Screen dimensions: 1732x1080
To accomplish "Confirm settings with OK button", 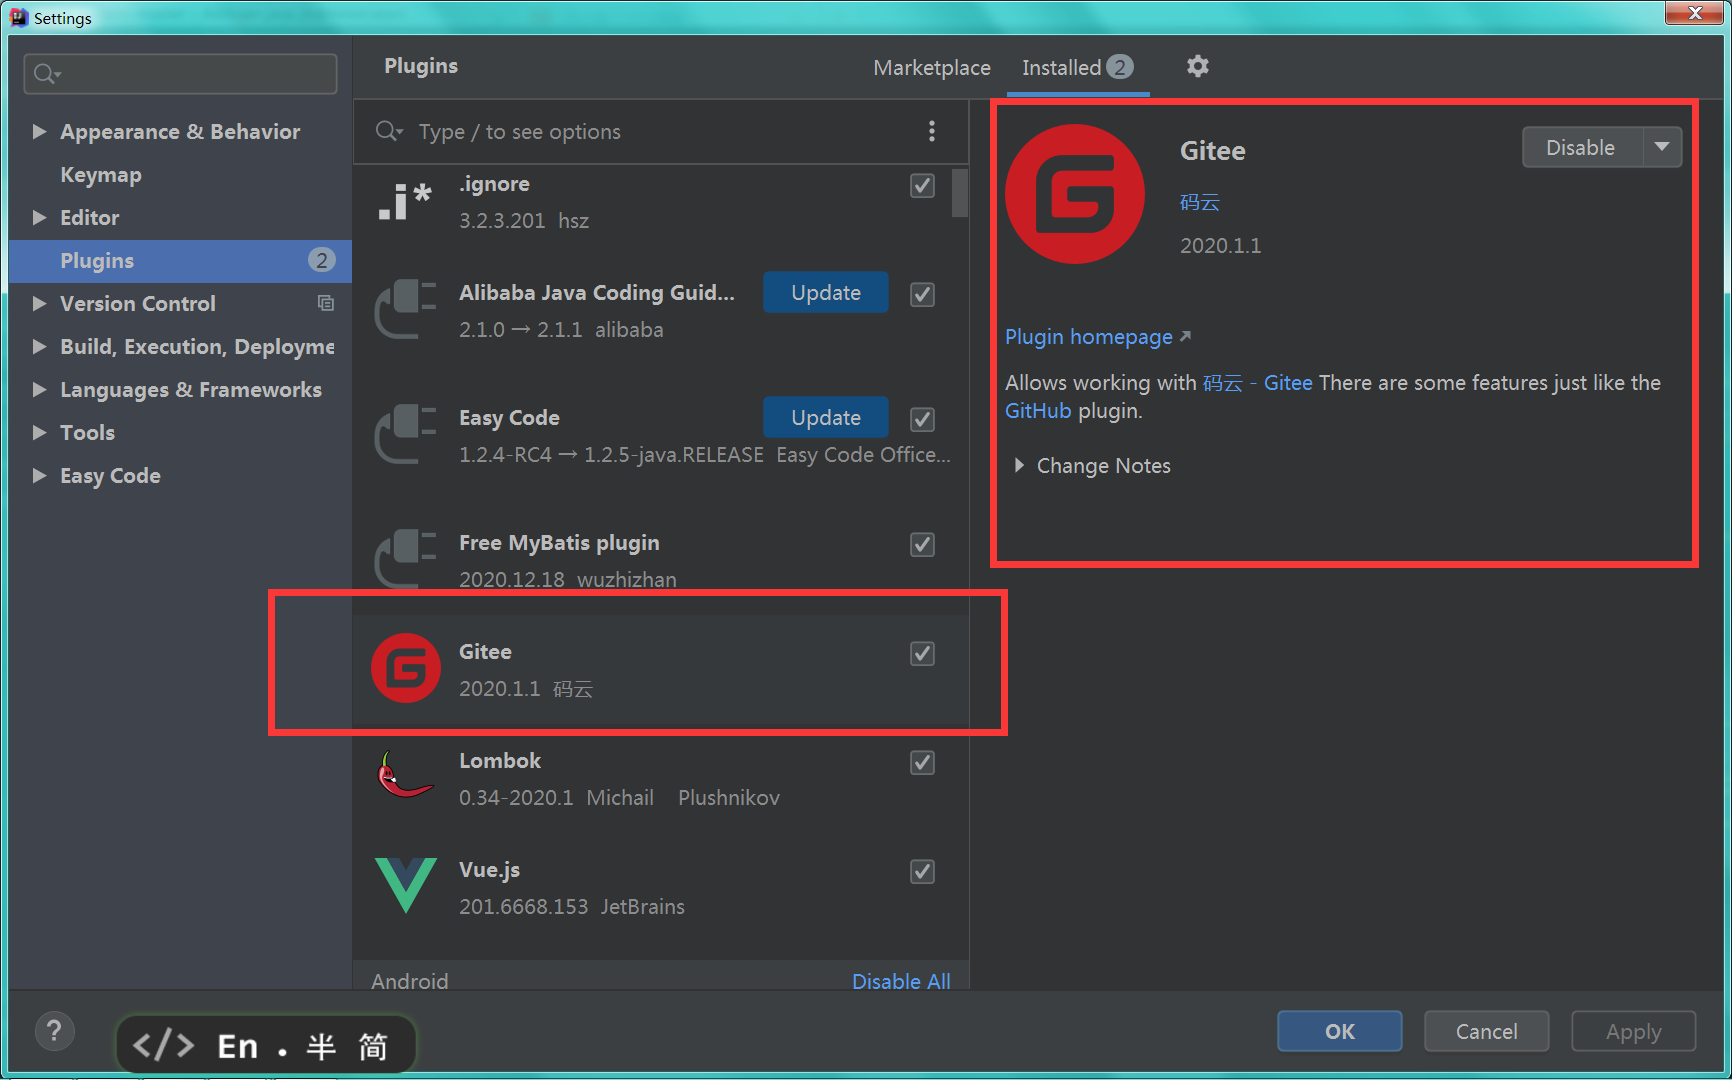I will (x=1339, y=1031).
